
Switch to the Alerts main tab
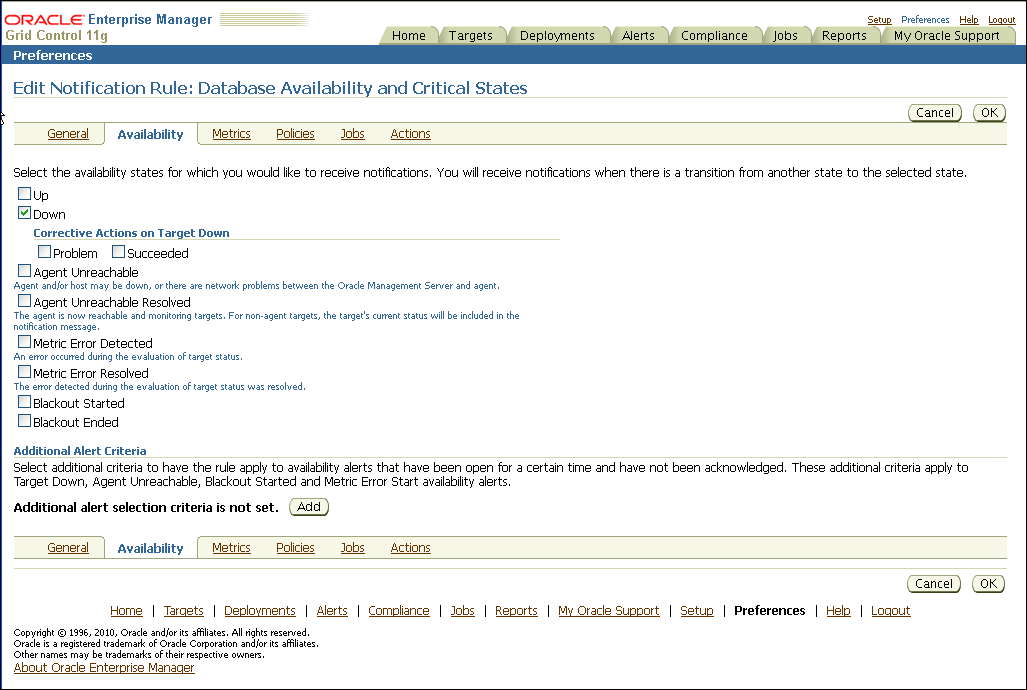tap(638, 36)
